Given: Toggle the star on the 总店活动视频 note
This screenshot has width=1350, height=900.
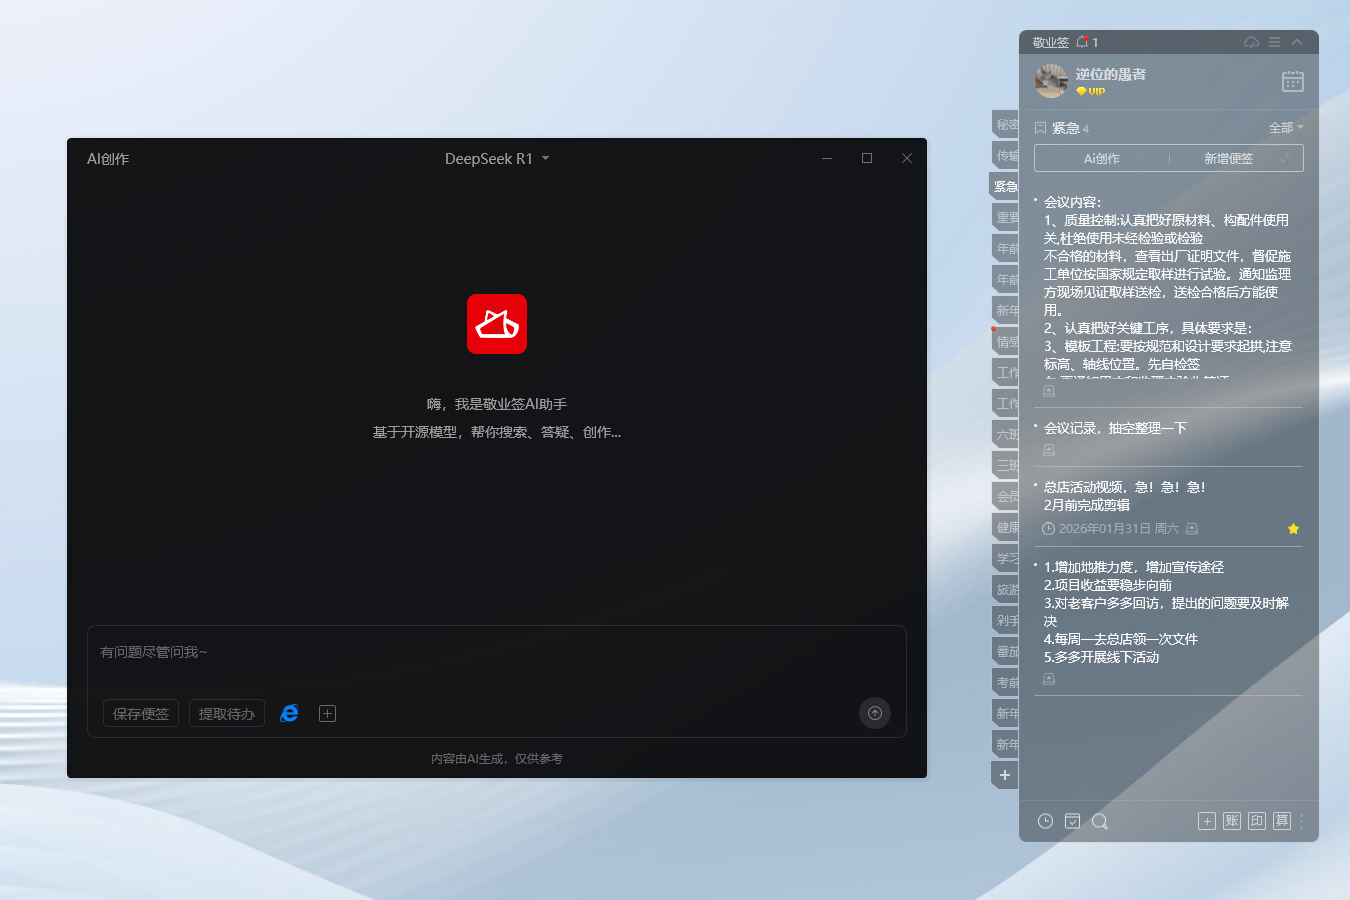Looking at the screenshot, I should pos(1293,528).
